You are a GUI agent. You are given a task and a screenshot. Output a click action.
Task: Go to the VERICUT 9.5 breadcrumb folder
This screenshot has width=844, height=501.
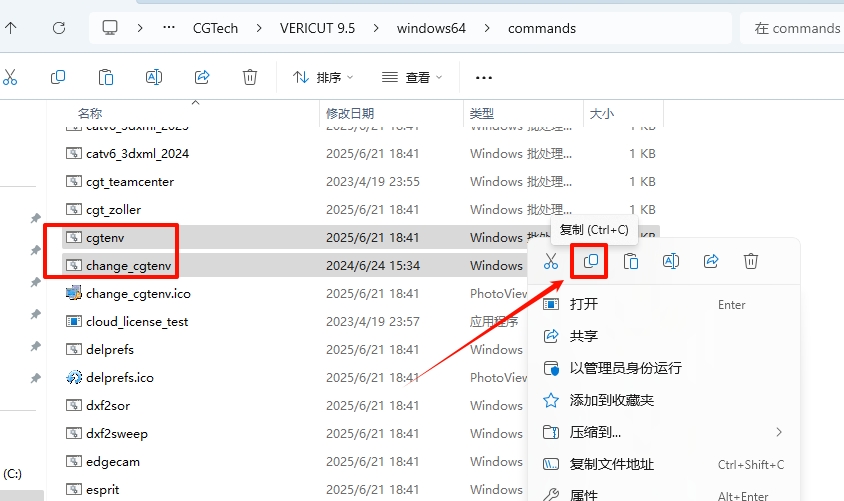pos(318,28)
